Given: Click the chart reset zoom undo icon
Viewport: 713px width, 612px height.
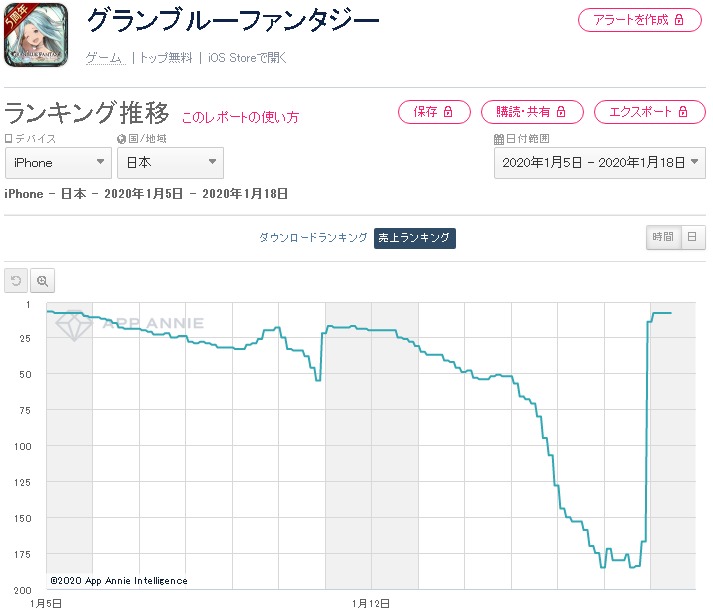Looking at the screenshot, I should click(x=16, y=281).
